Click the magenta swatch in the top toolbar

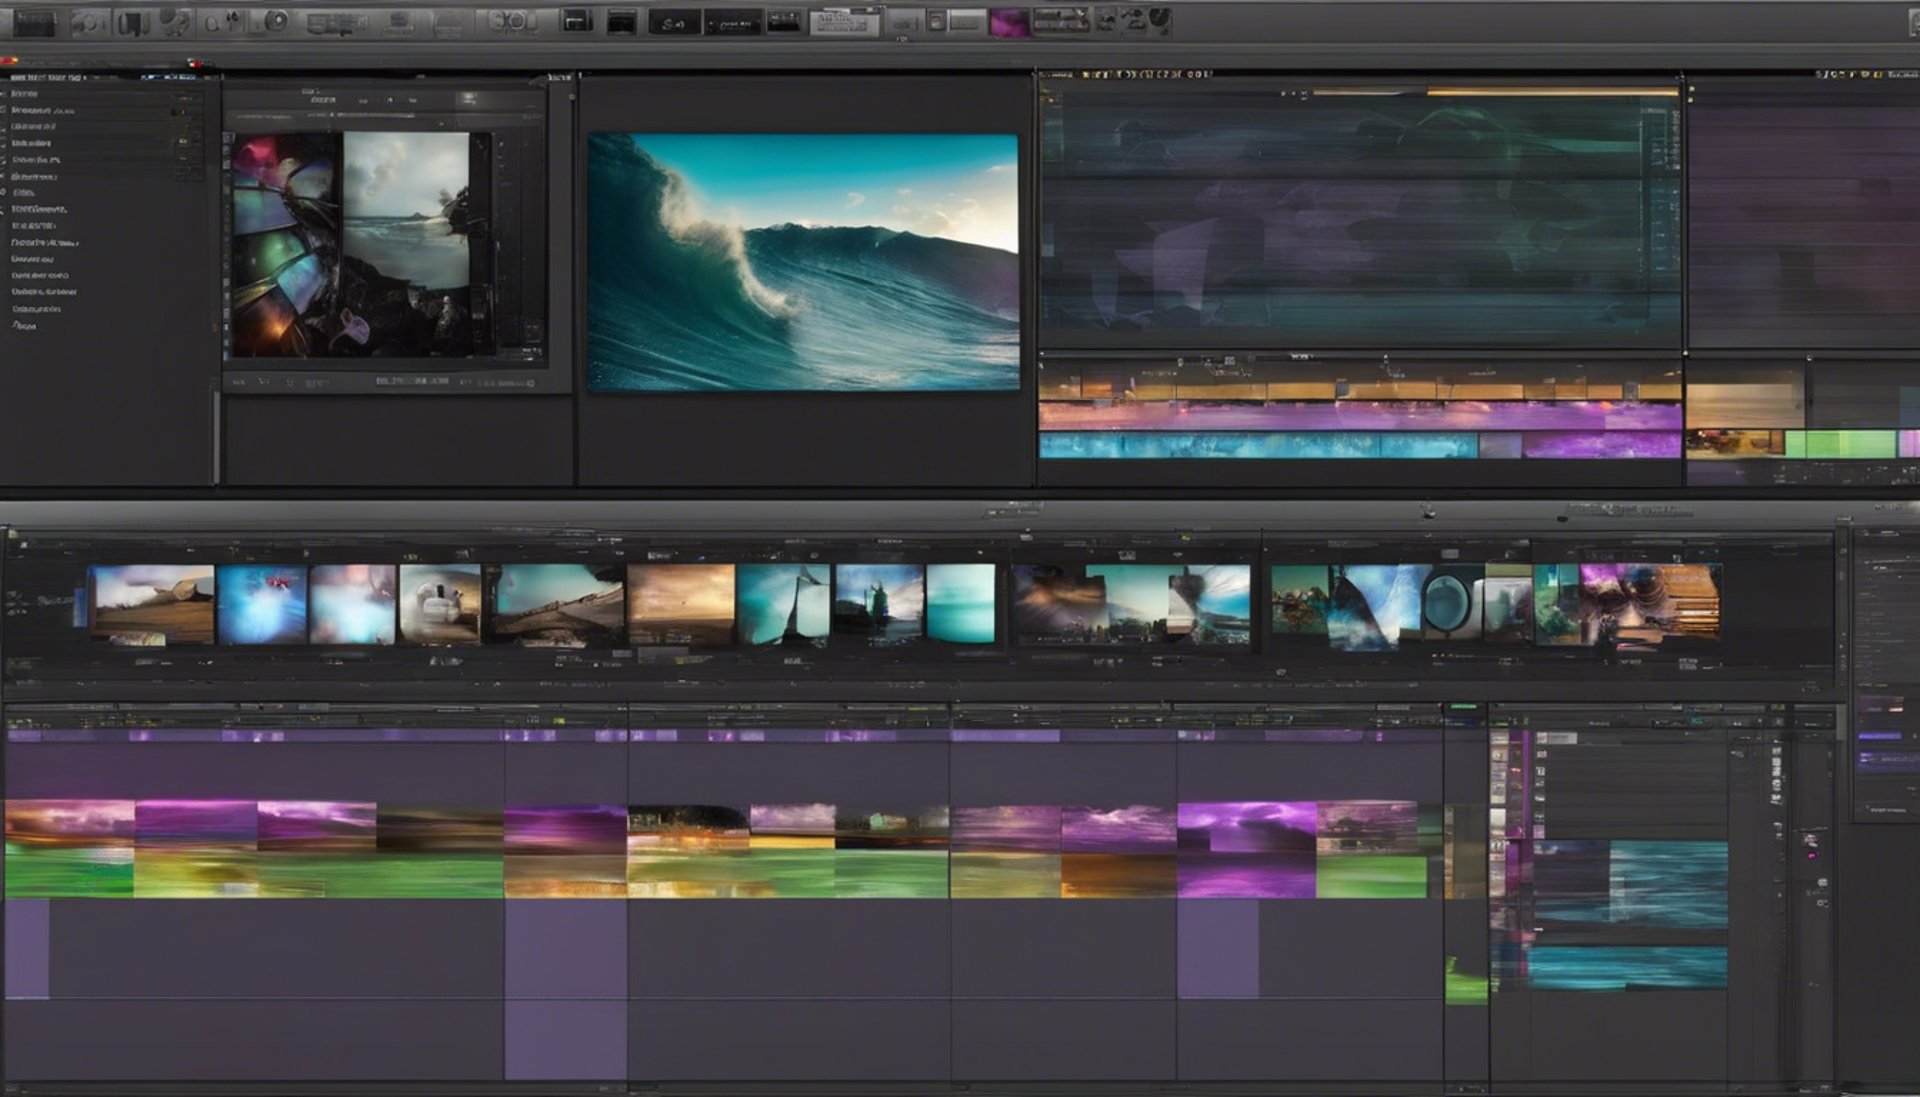[x=1008, y=22]
